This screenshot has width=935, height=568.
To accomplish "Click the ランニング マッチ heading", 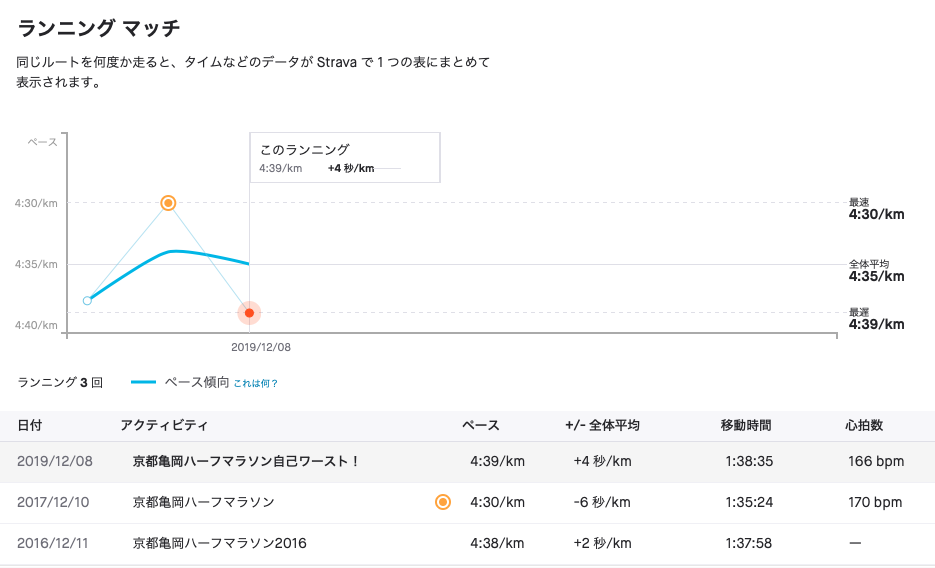I will click(x=98, y=28).
